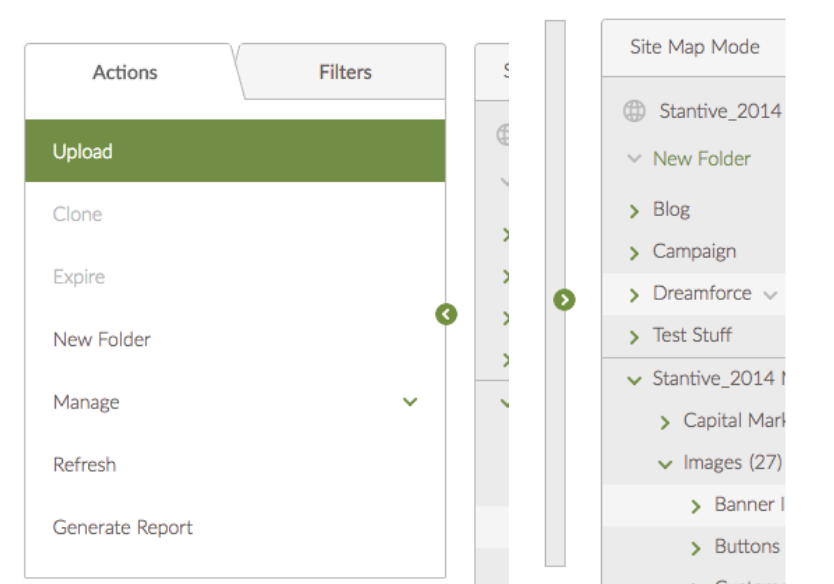Switch to the Filters tab

[345, 72]
